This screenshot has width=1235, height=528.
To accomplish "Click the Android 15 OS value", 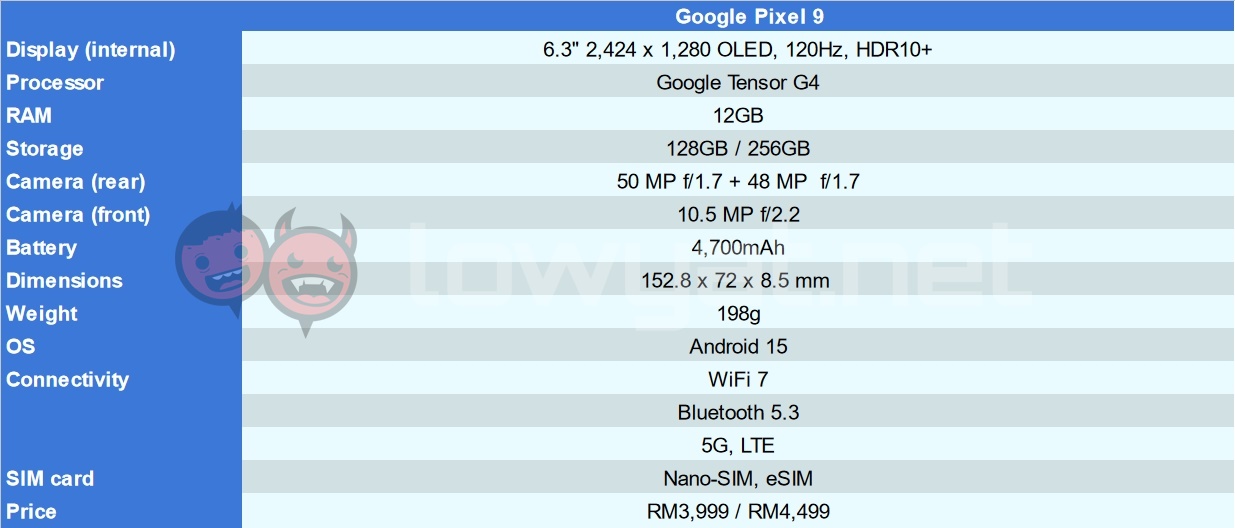I will (737, 346).
